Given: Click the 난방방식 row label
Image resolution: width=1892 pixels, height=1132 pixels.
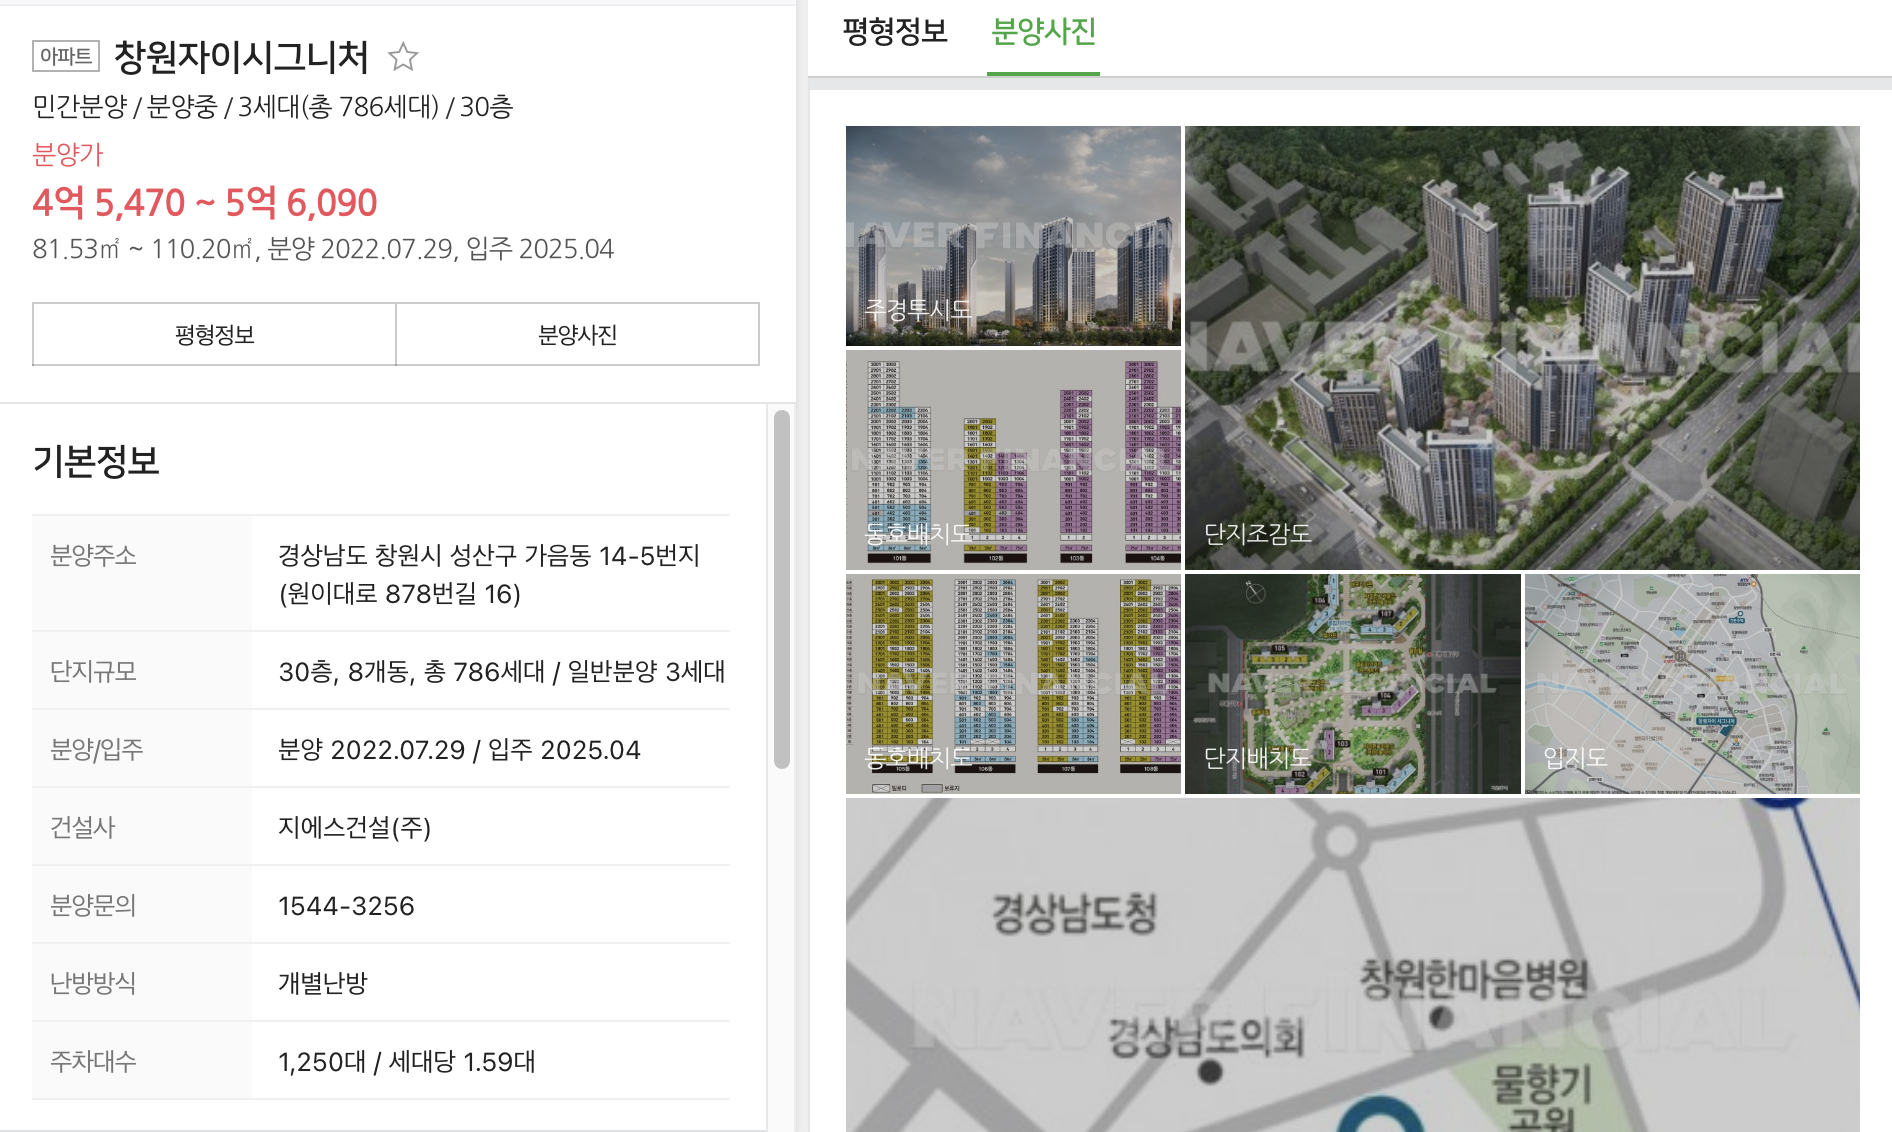Looking at the screenshot, I should coord(93,984).
